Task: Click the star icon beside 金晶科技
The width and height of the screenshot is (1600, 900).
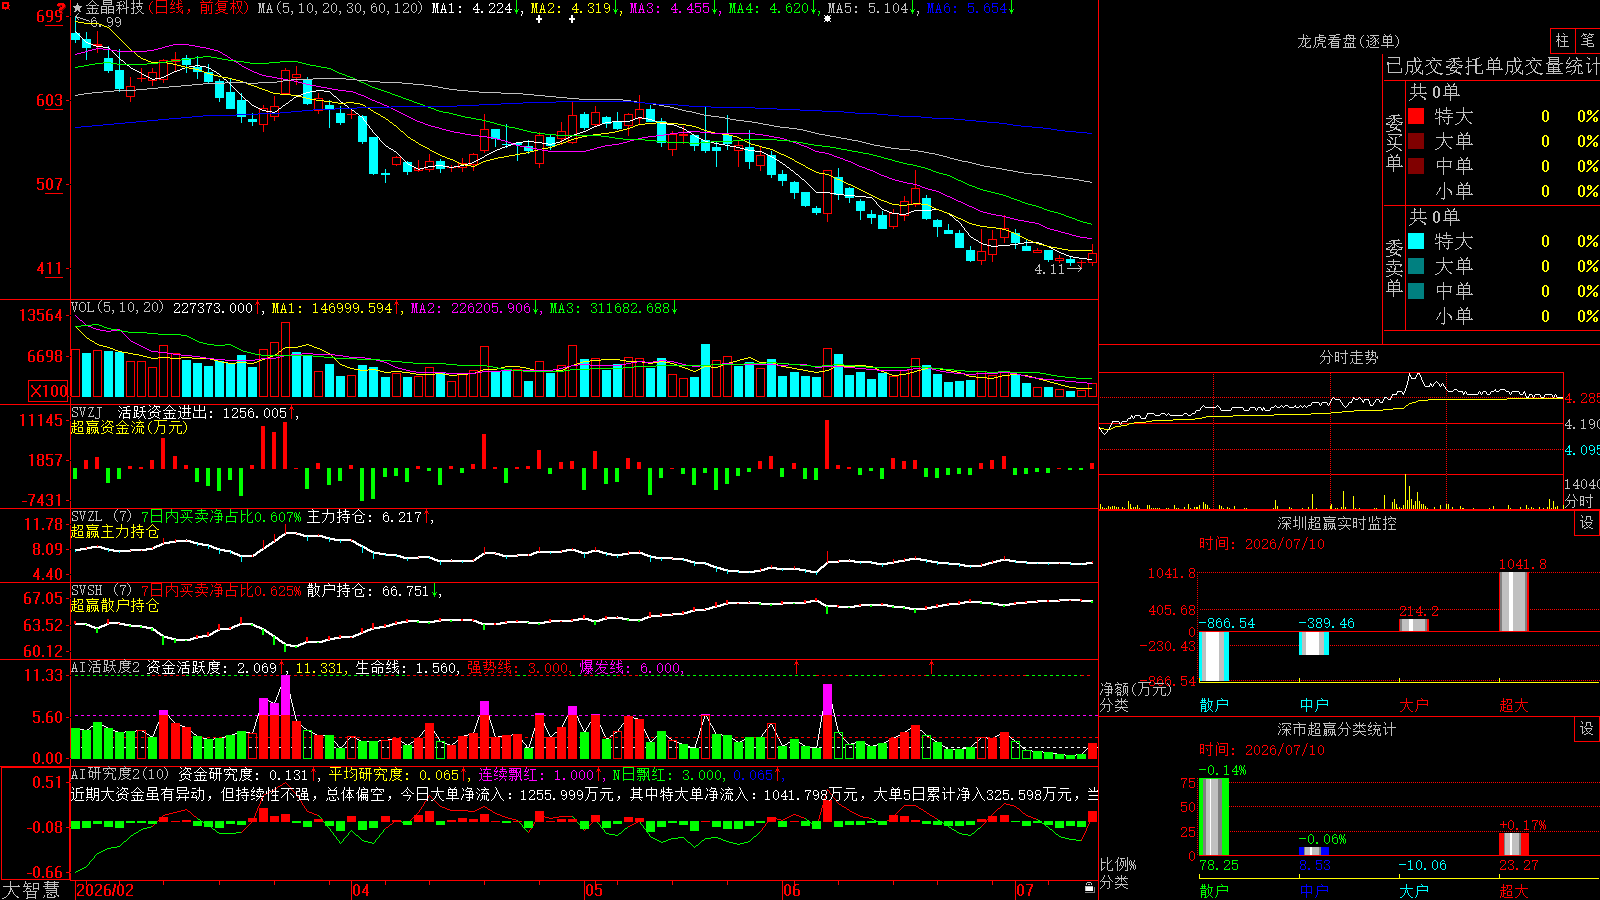Action: tap(78, 8)
